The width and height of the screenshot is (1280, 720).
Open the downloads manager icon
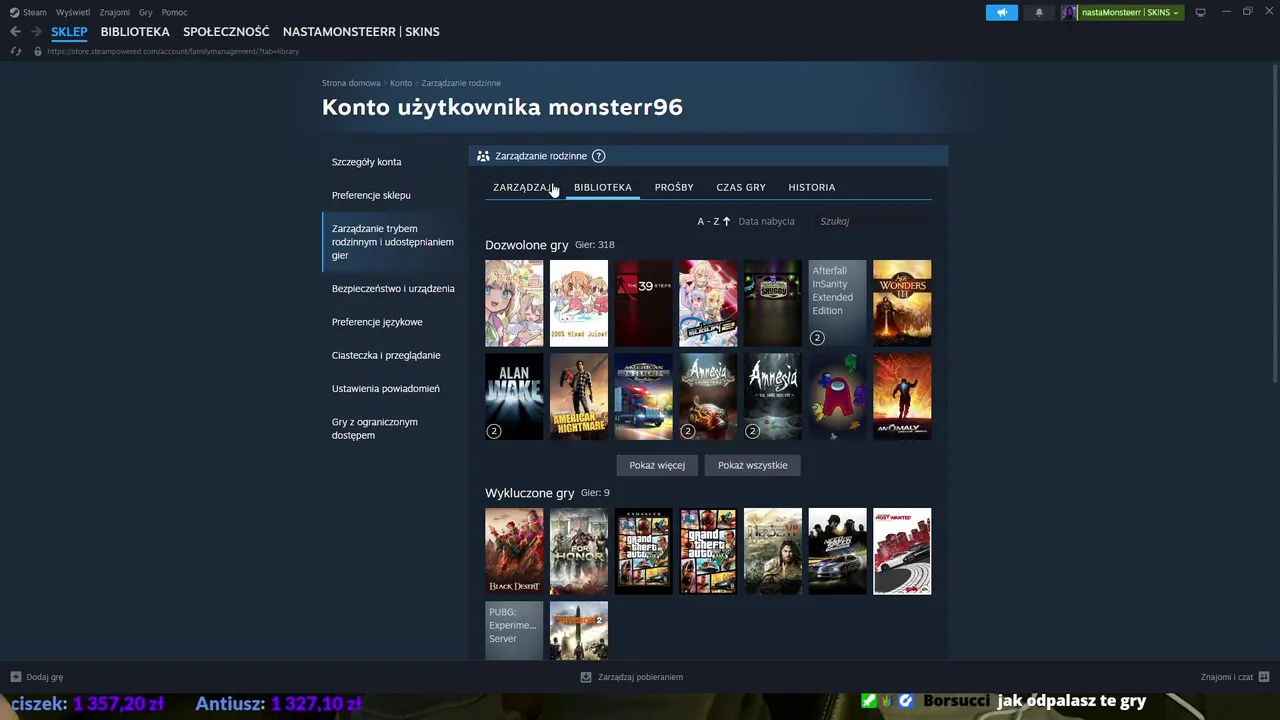586,677
